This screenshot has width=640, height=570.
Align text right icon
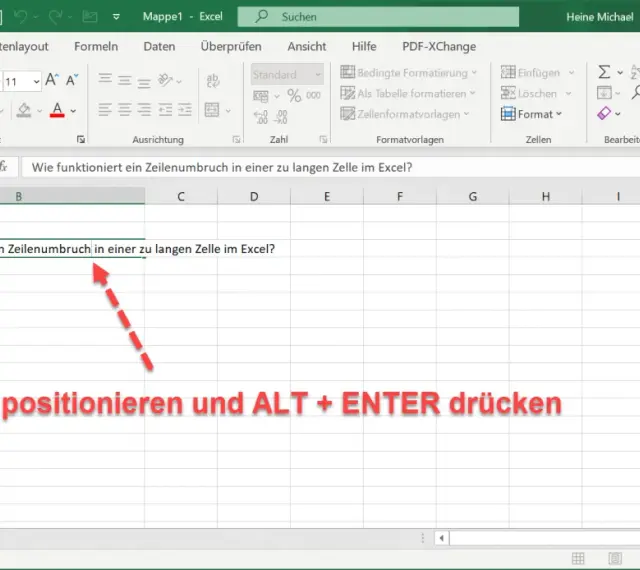(x=144, y=109)
